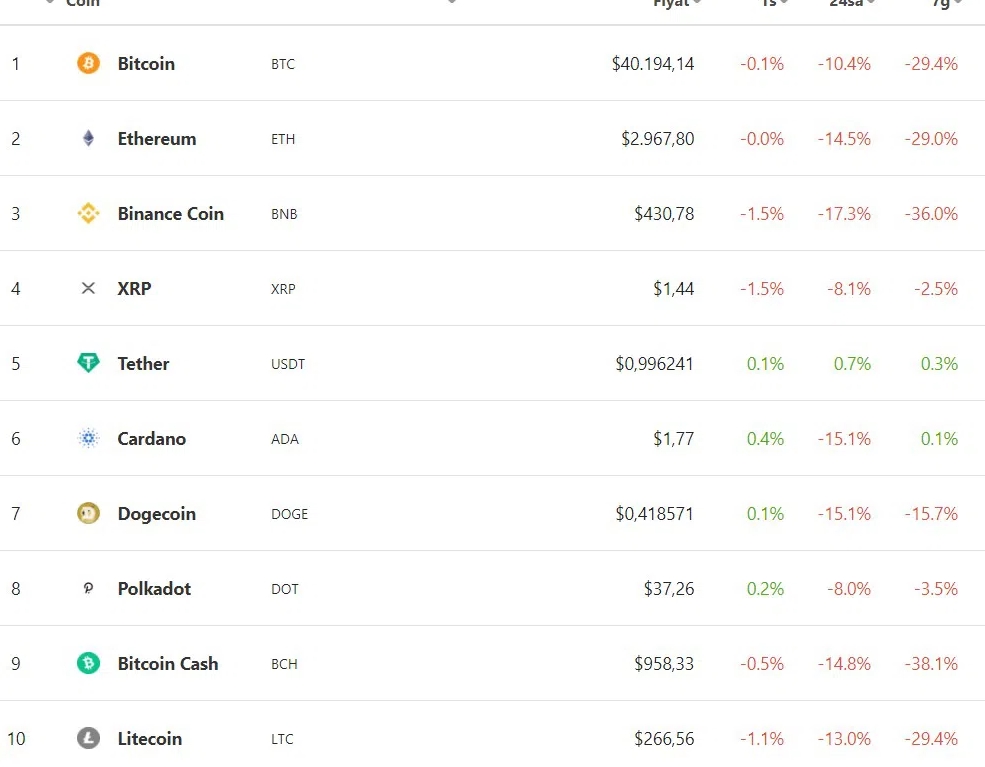Click the green Bitcoin Cash logo
The width and height of the screenshot is (985, 767).
pos(89,664)
